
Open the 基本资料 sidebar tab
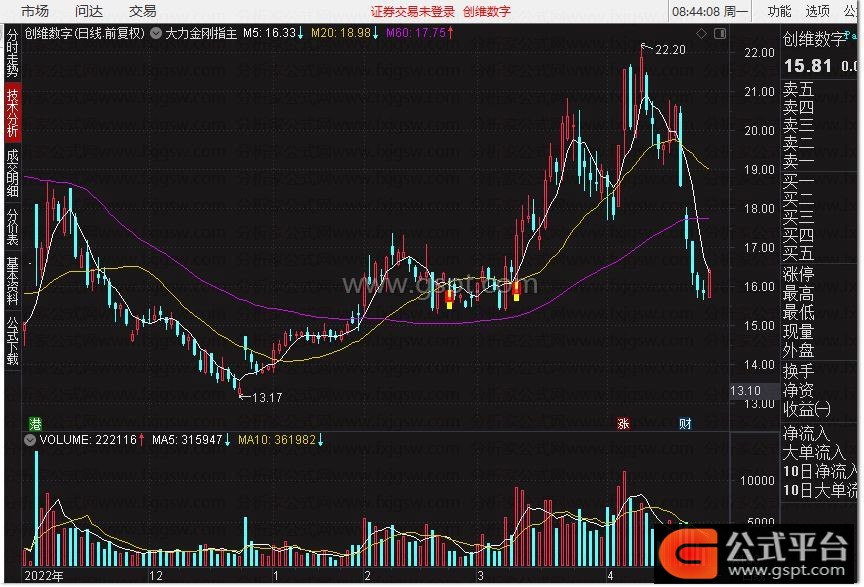pyautogui.click(x=12, y=281)
